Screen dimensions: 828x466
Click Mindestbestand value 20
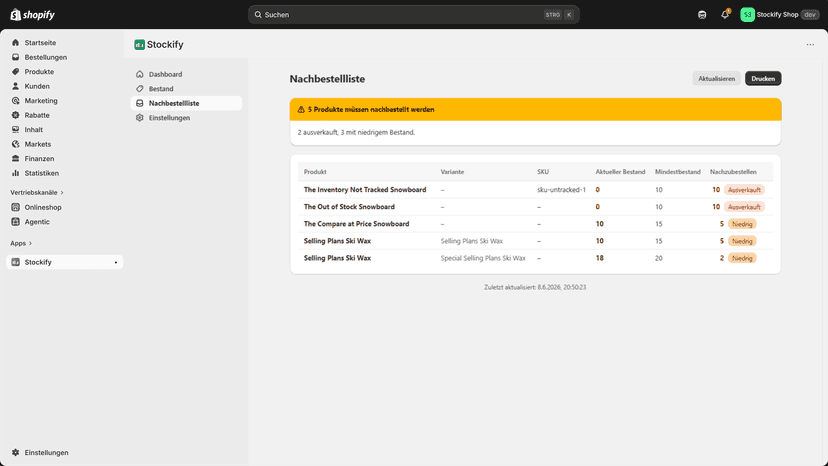point(658,258)
